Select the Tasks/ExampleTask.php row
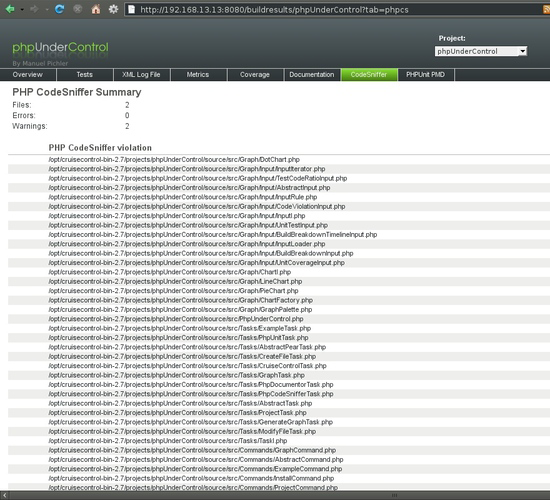Viewport: 550px width, 500px height. click(x=279, y=328)
